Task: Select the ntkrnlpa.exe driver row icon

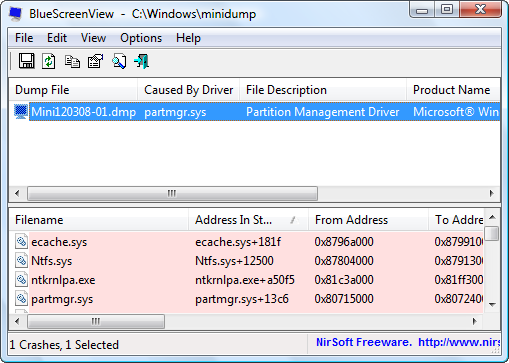Action: [21, 279]
